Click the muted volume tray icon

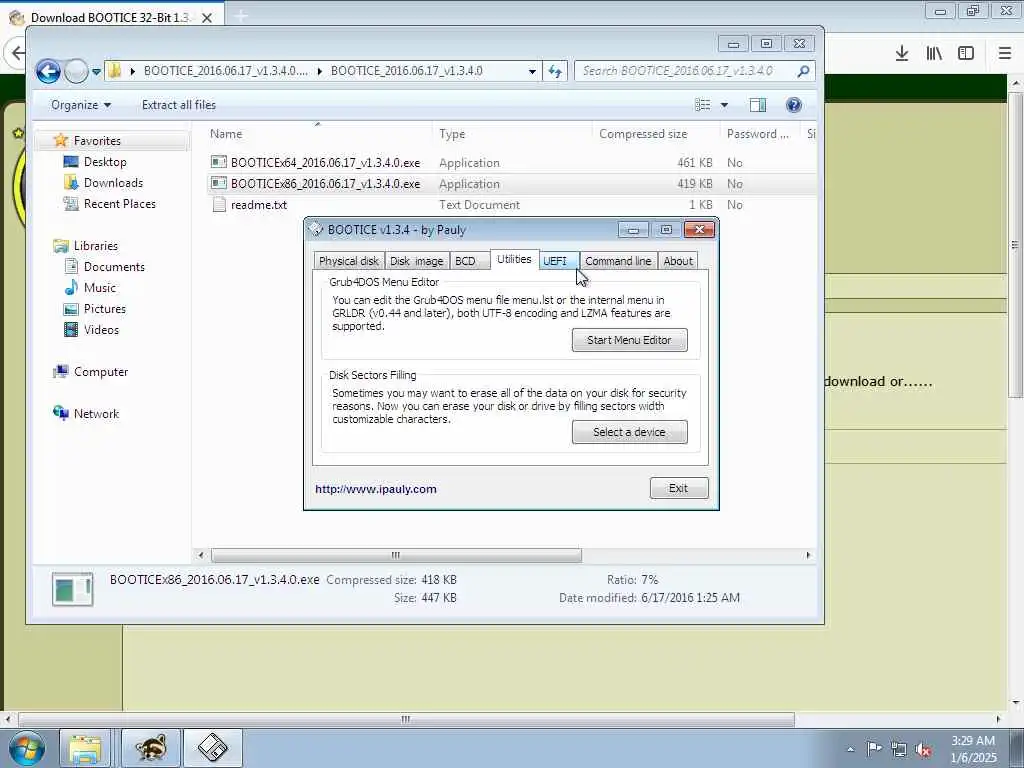(923, 750)
